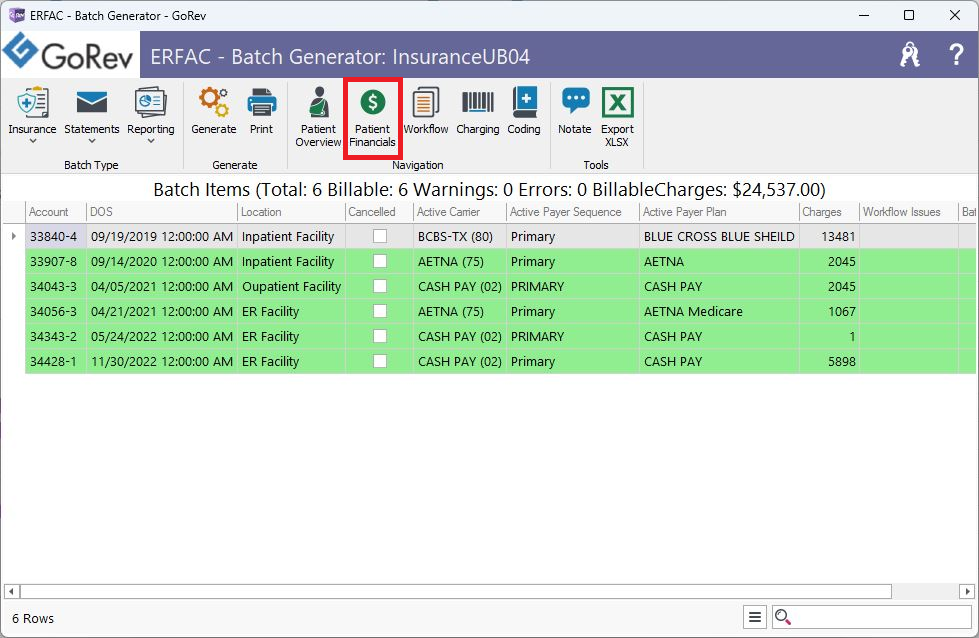Screen dimensions: 979x638
Task: Sort by the Charges column header
Action: point(829,212)
